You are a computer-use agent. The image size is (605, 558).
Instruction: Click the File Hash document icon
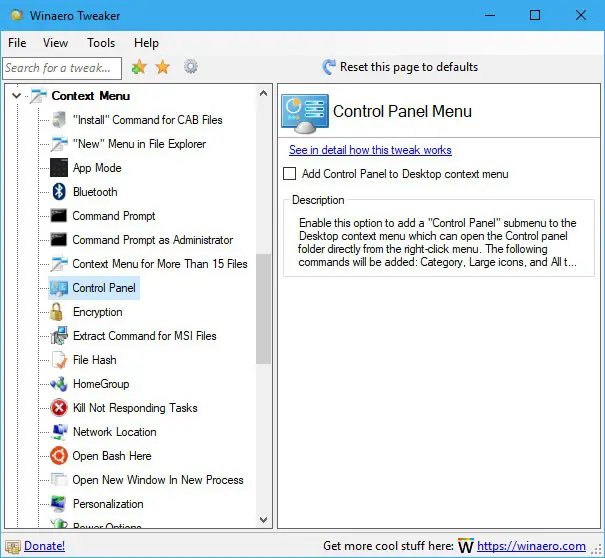59,360
